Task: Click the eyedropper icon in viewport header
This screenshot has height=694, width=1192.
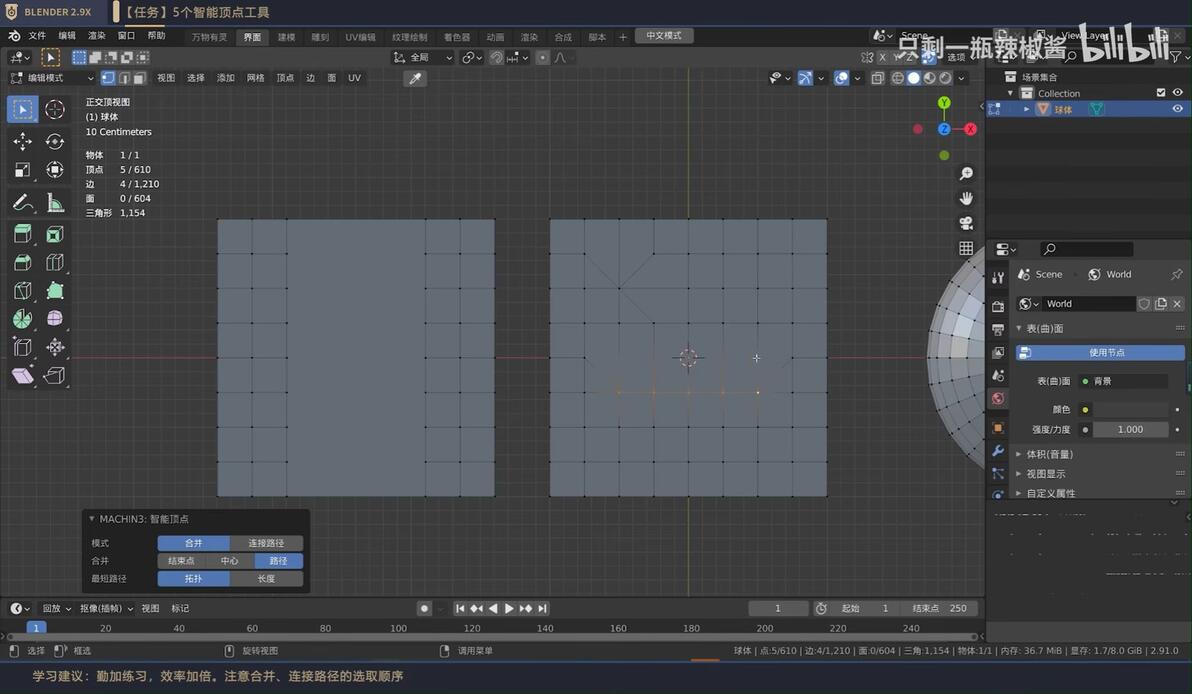Action: (x=415, y=78)
